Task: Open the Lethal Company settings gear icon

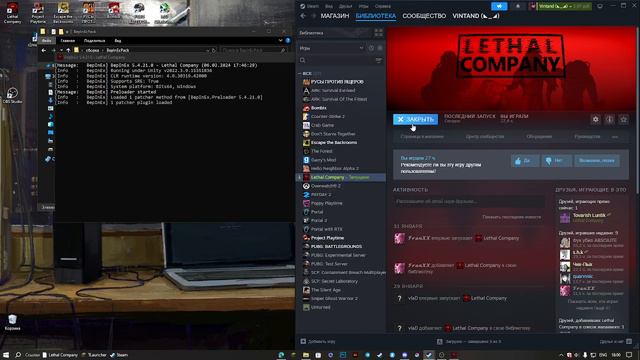Action: [595, 119]
